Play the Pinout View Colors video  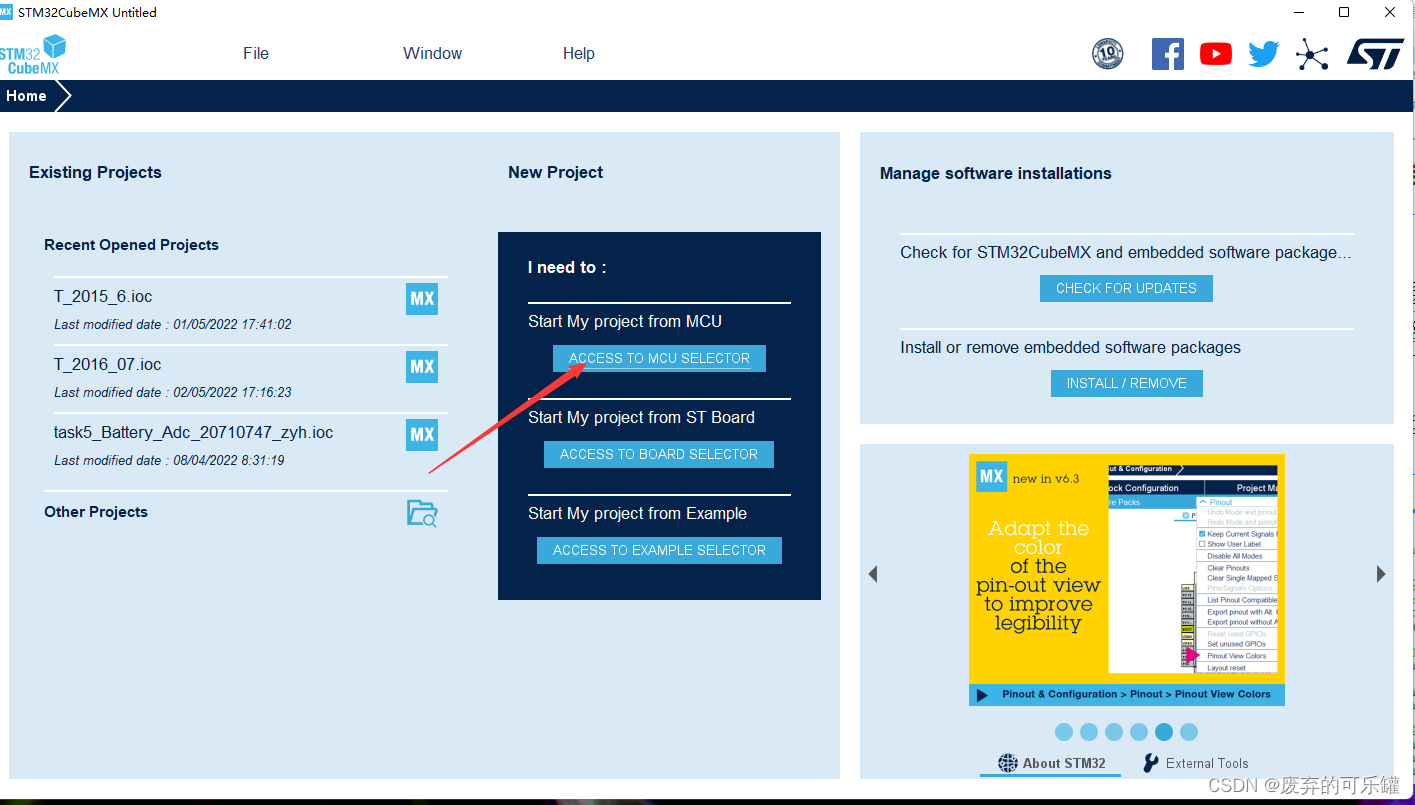(982, 694)
